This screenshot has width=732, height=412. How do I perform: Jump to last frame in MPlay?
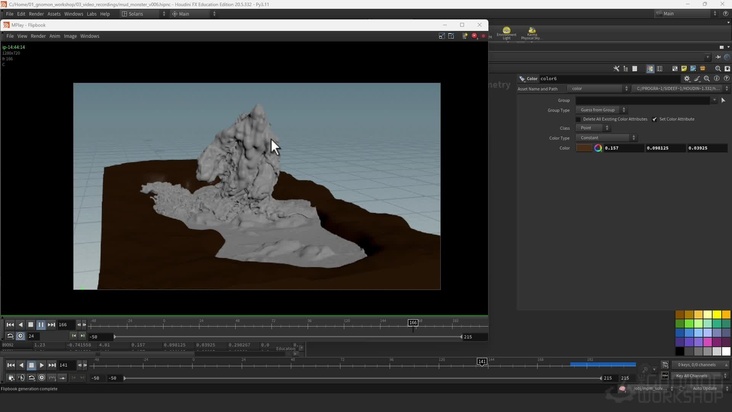(51, 324)
